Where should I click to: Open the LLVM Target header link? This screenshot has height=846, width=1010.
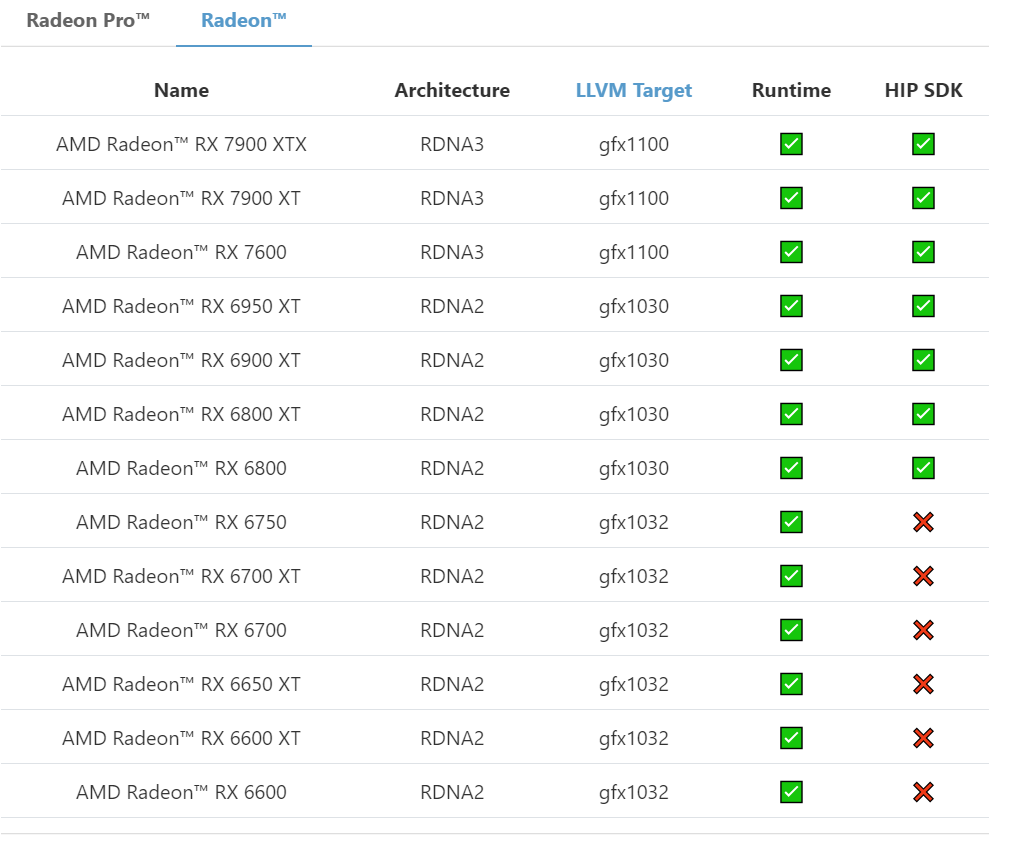(x=634, y=91)
